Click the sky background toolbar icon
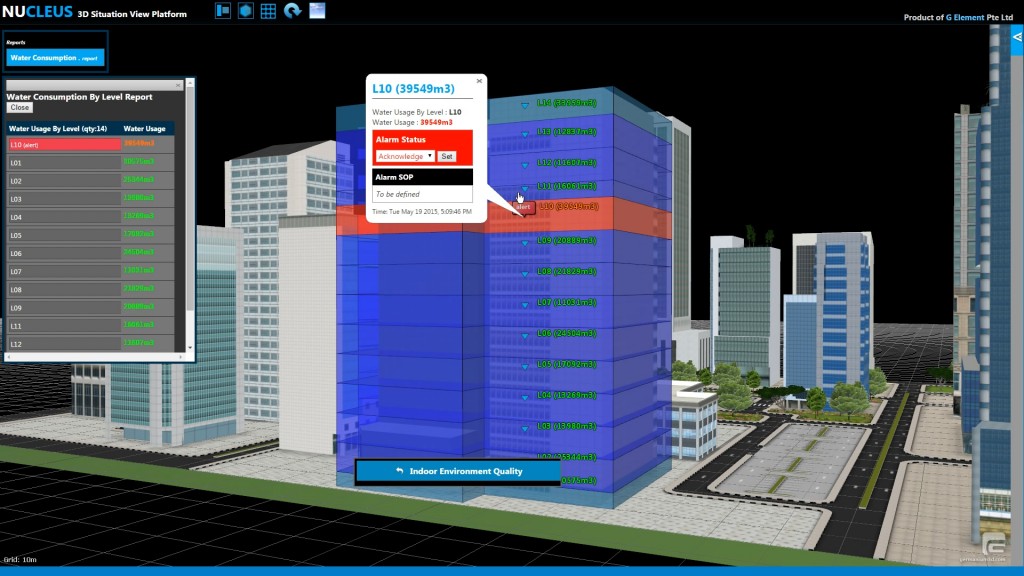This screenshot has height=576, width=1024. coord(317,10)
